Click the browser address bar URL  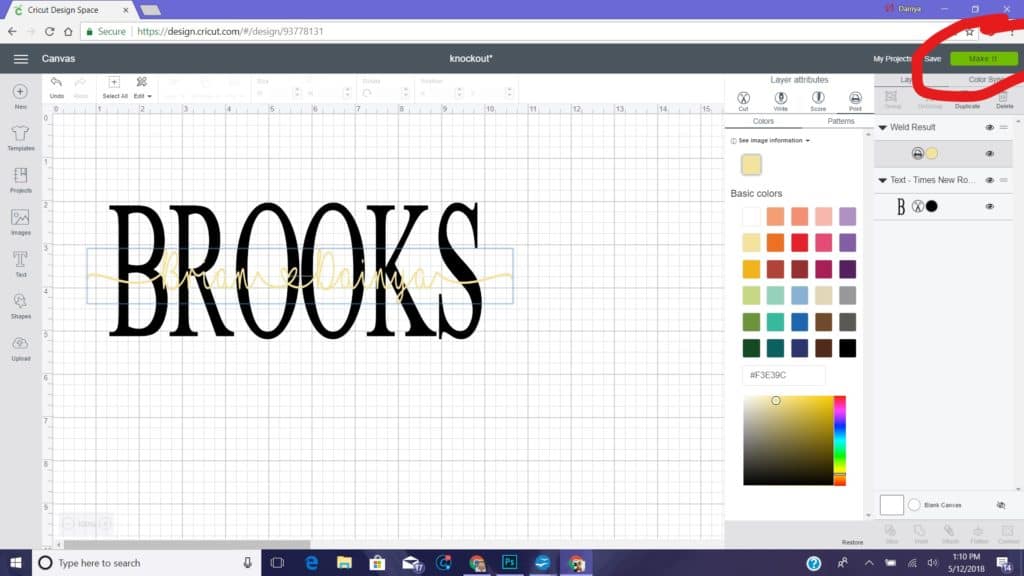coord(230,31)
